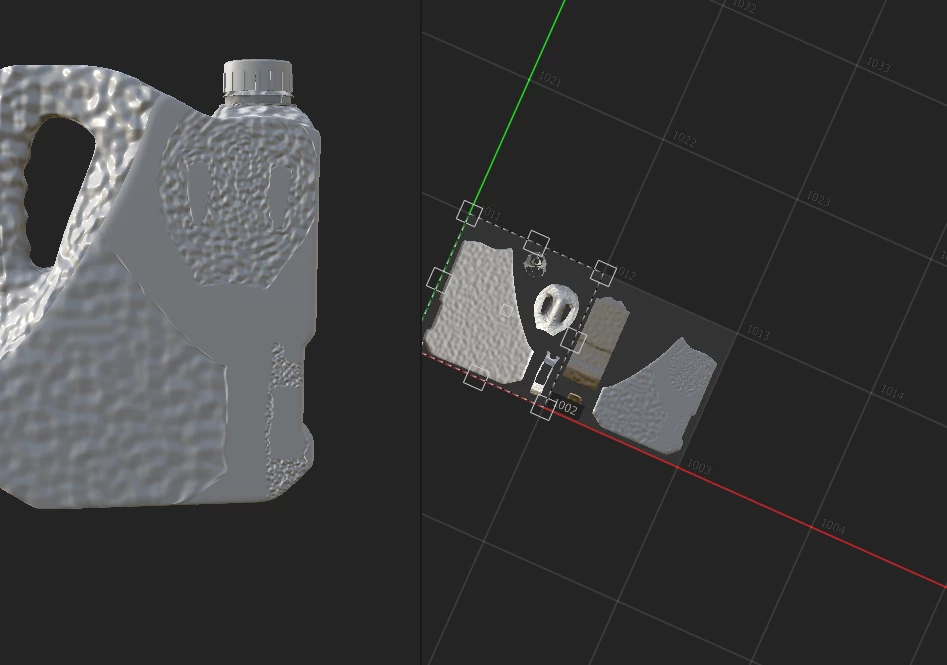Grab the top-left corner handle near label 011
947x665 pixels.
pyautogui.click(x=469, y=214)
